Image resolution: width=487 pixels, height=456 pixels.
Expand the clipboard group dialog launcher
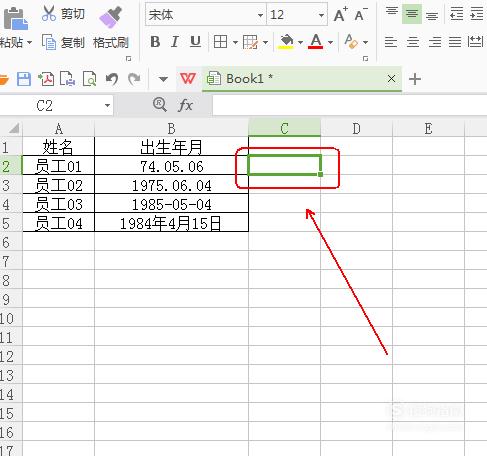pos(128,59)
